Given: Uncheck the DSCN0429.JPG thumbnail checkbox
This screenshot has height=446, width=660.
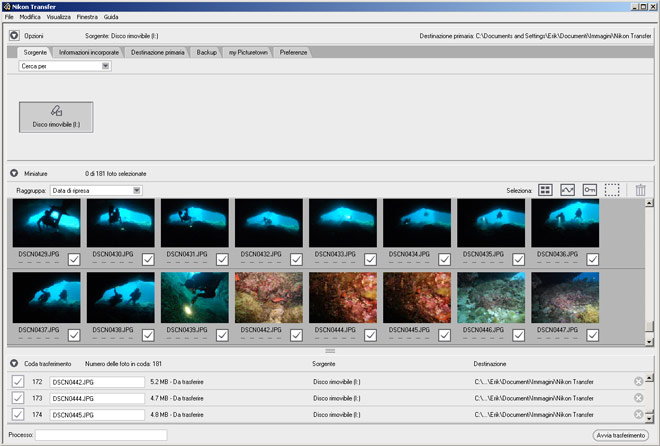Looking at the screenshot, I should click(x=75, y=260).
